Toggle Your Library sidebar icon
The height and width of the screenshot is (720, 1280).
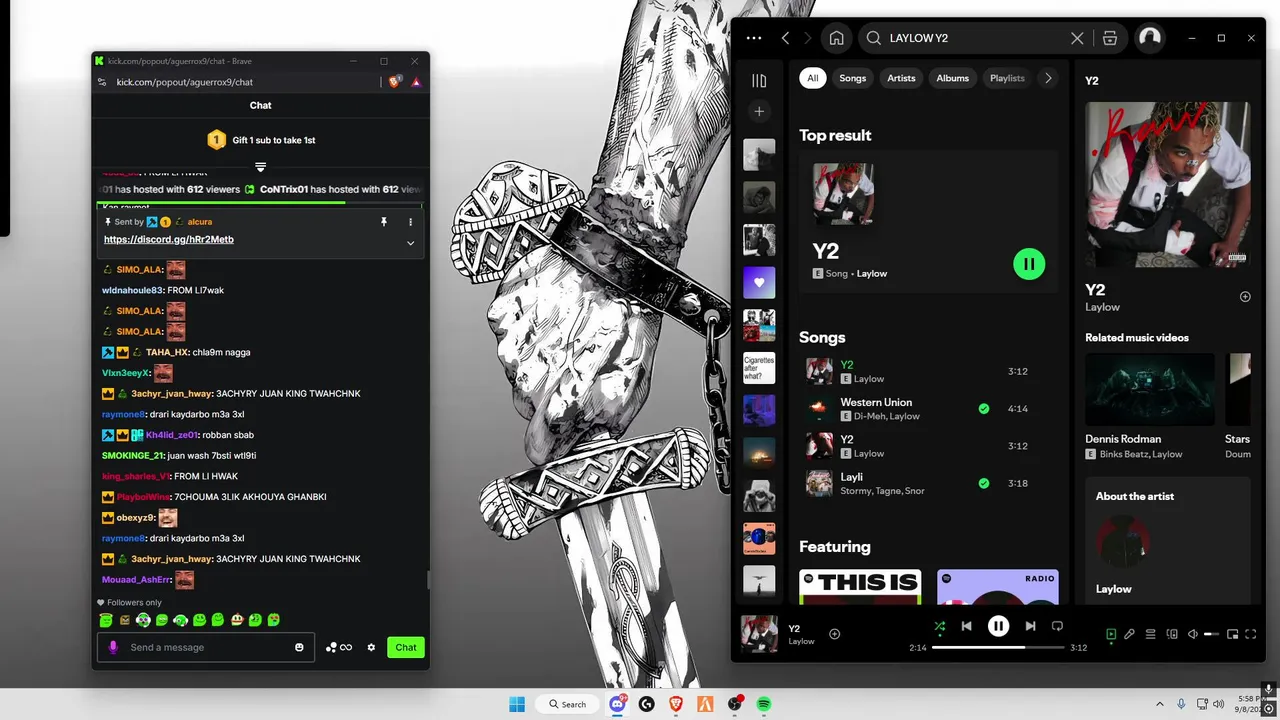[x=759, y=80]
